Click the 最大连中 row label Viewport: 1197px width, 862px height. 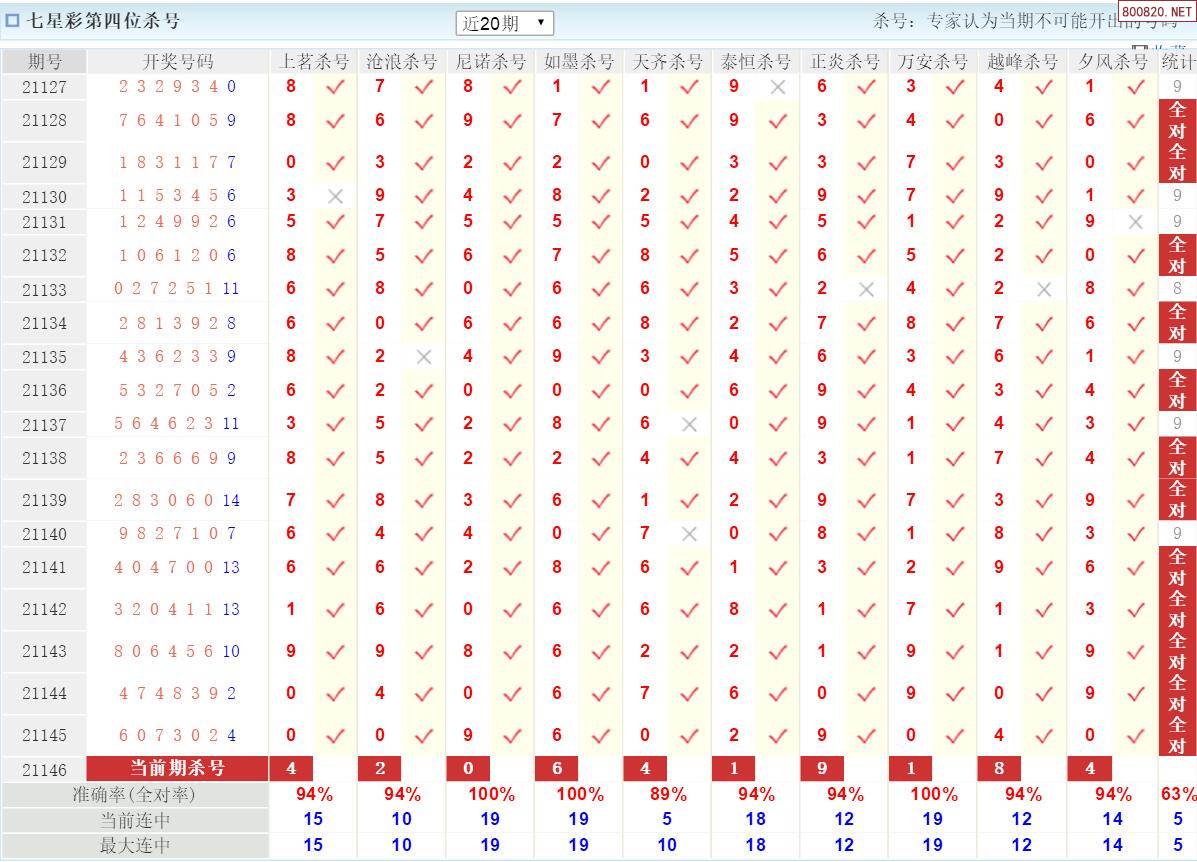(x=135, y=845)
